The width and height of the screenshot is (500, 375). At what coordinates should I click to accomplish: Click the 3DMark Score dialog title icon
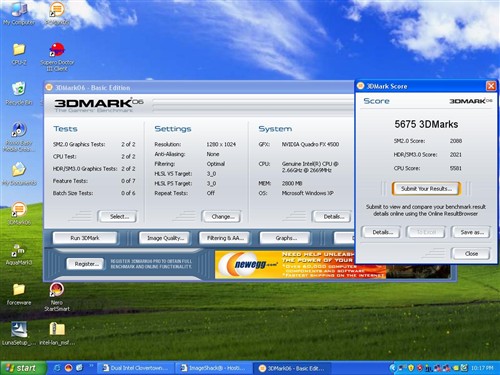tap(360, 86)
